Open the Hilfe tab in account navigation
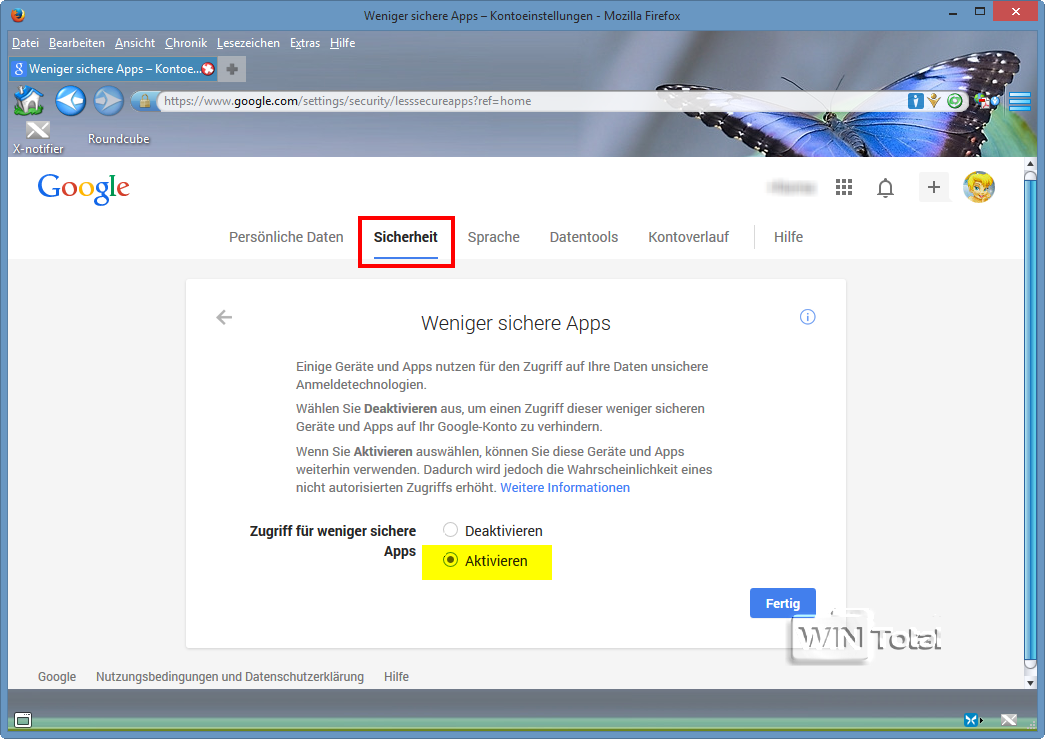 (788, 237)
